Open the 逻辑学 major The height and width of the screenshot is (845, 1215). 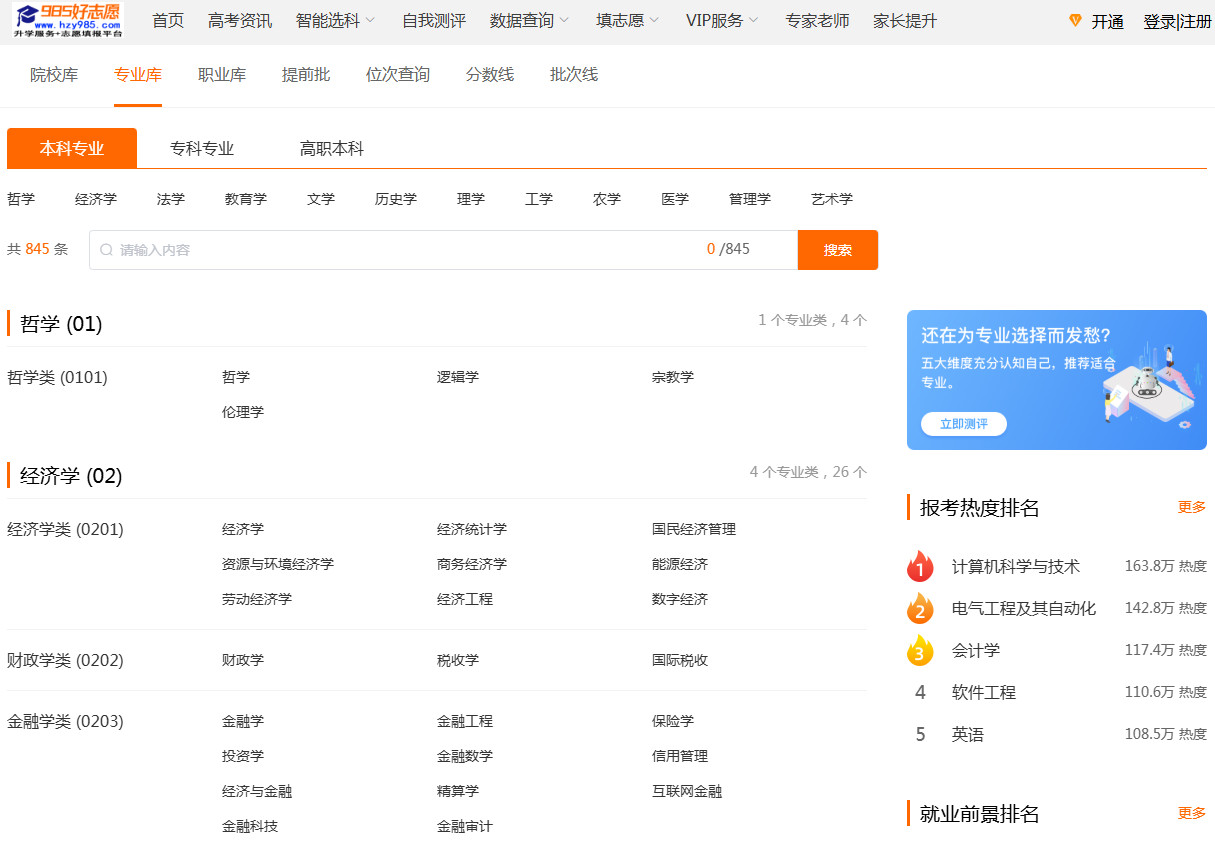458,377
